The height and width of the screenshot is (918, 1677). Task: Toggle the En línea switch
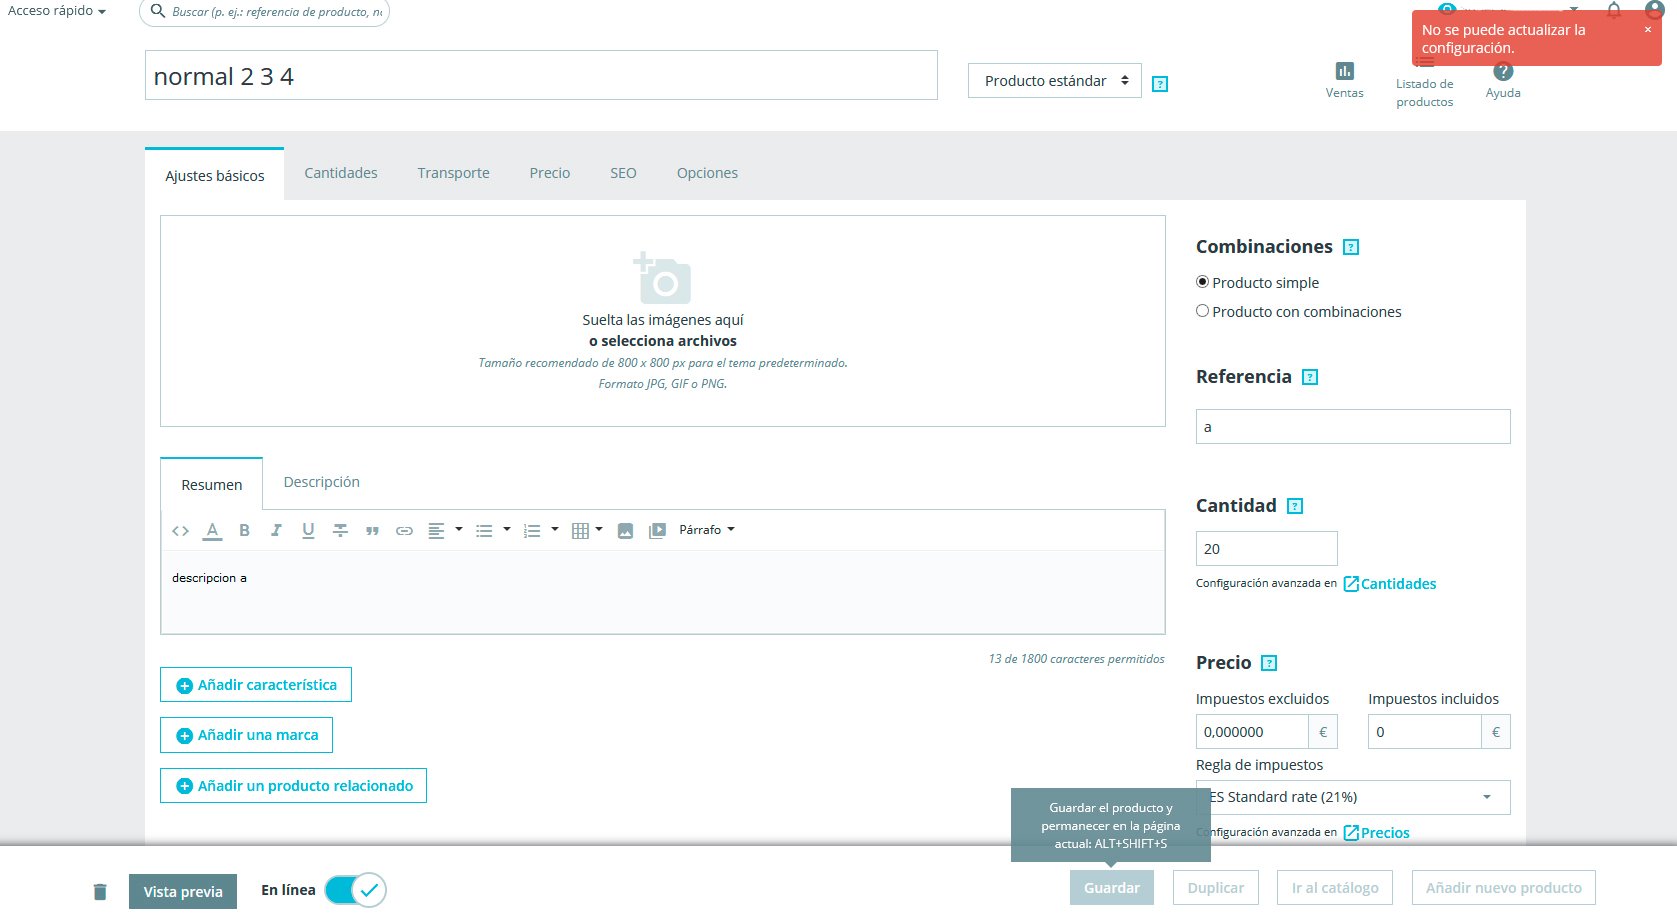355,890
